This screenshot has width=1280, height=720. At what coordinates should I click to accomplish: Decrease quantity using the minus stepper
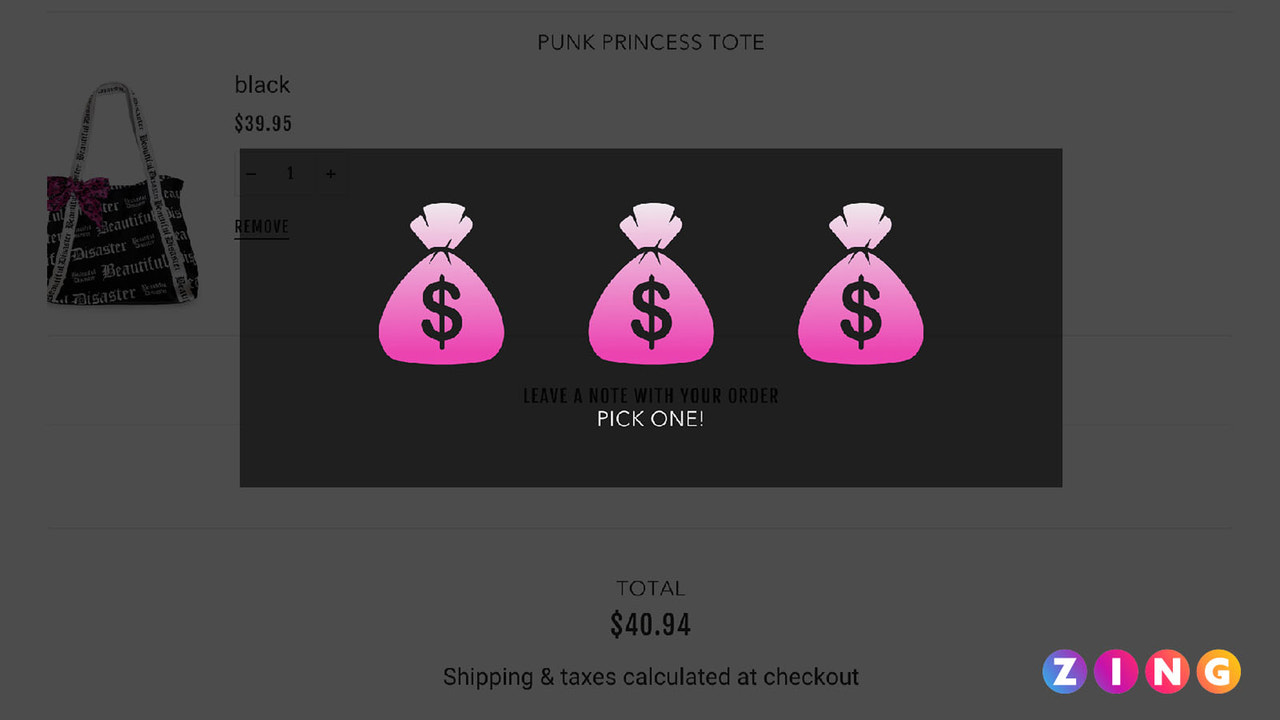click(x=251, y=173)
